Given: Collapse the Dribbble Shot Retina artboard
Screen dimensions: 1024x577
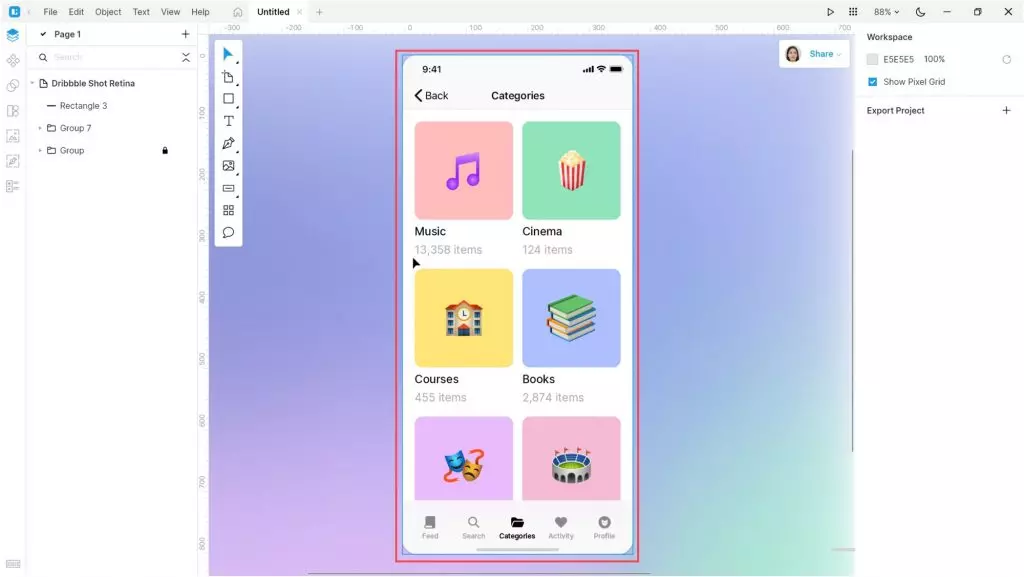Looking at the screenshot, I should click(x=32, y=84).
